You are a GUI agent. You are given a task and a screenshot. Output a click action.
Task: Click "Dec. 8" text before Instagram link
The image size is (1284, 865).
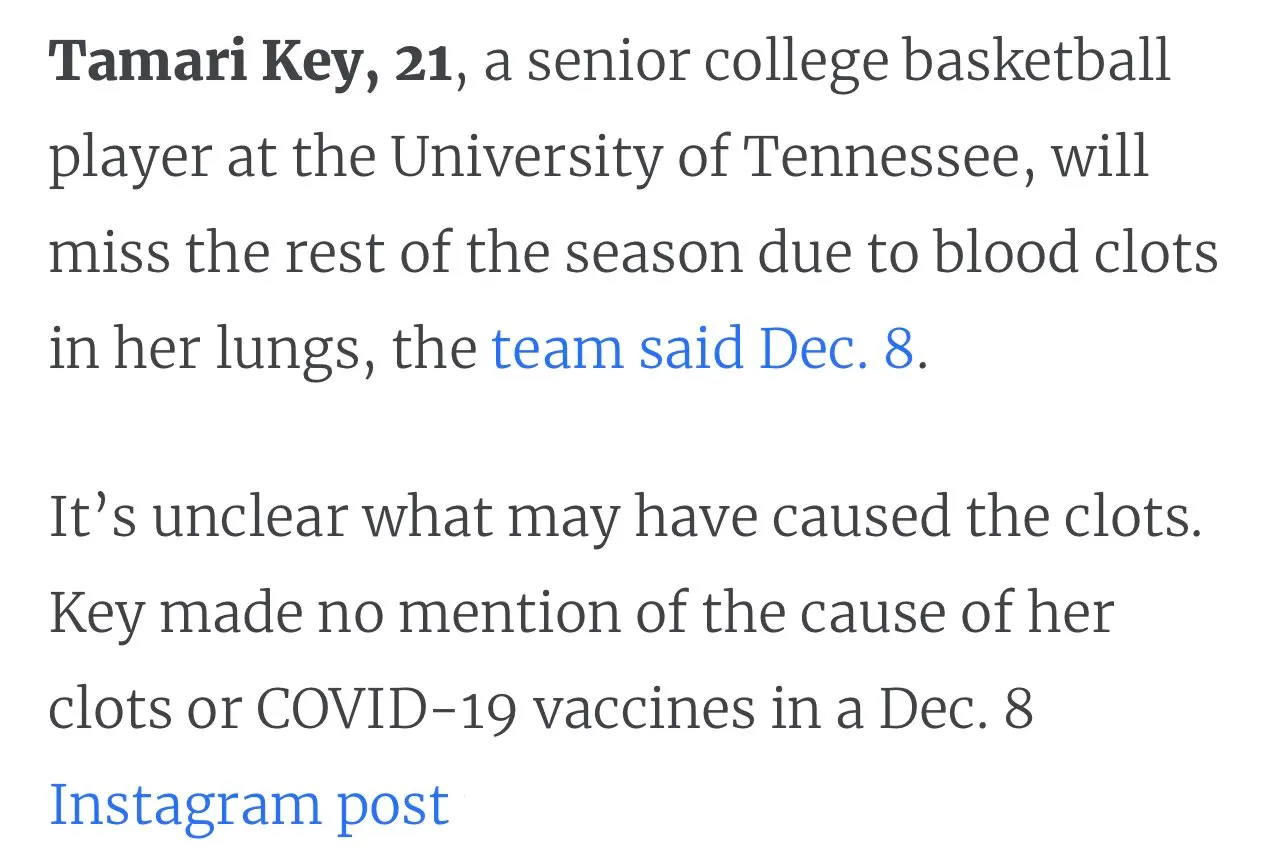957,709
